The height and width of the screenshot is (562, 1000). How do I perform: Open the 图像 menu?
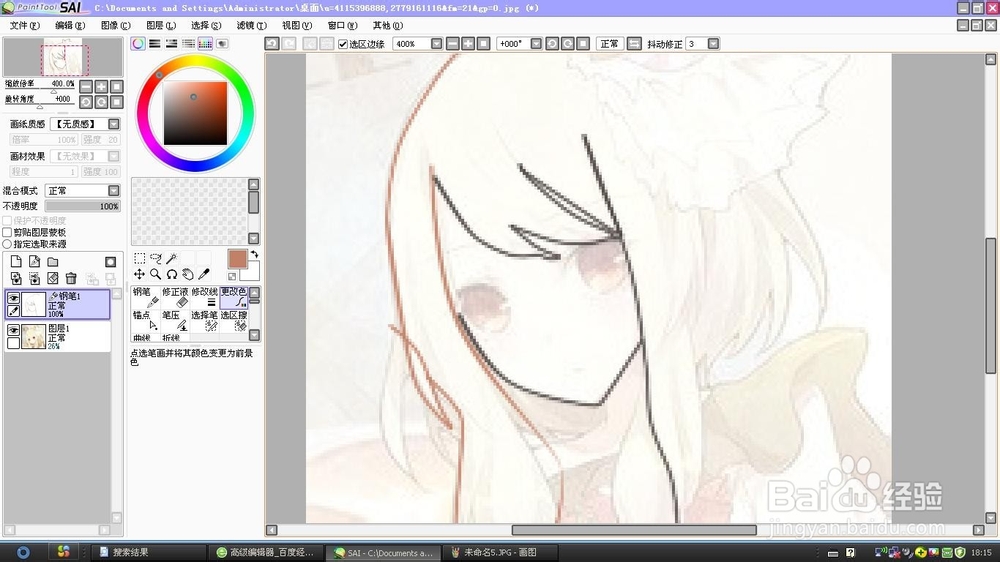click(x=115, y=26)
